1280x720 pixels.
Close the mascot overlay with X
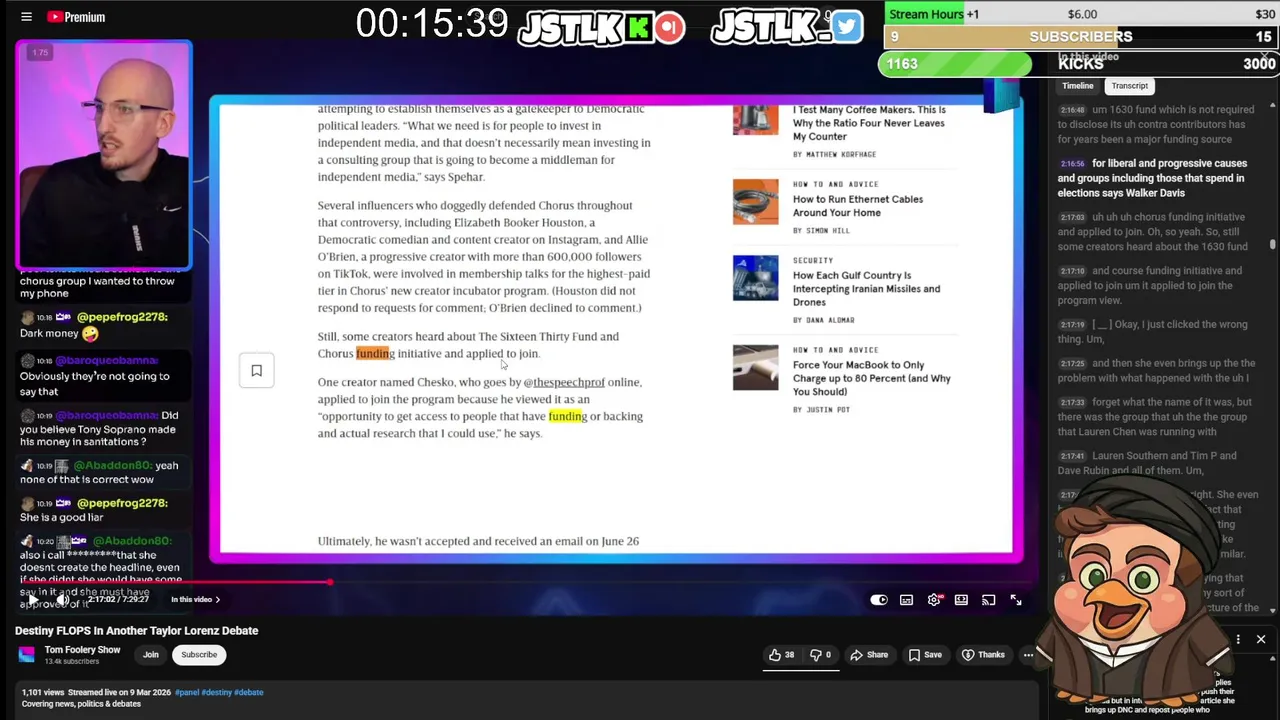[1261, 639]
